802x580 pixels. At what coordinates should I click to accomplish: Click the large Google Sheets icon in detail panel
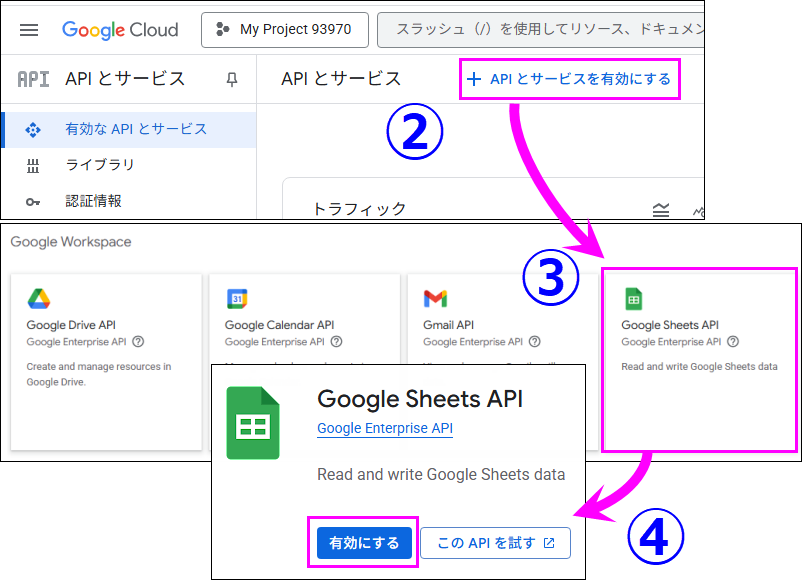[253, 423]
